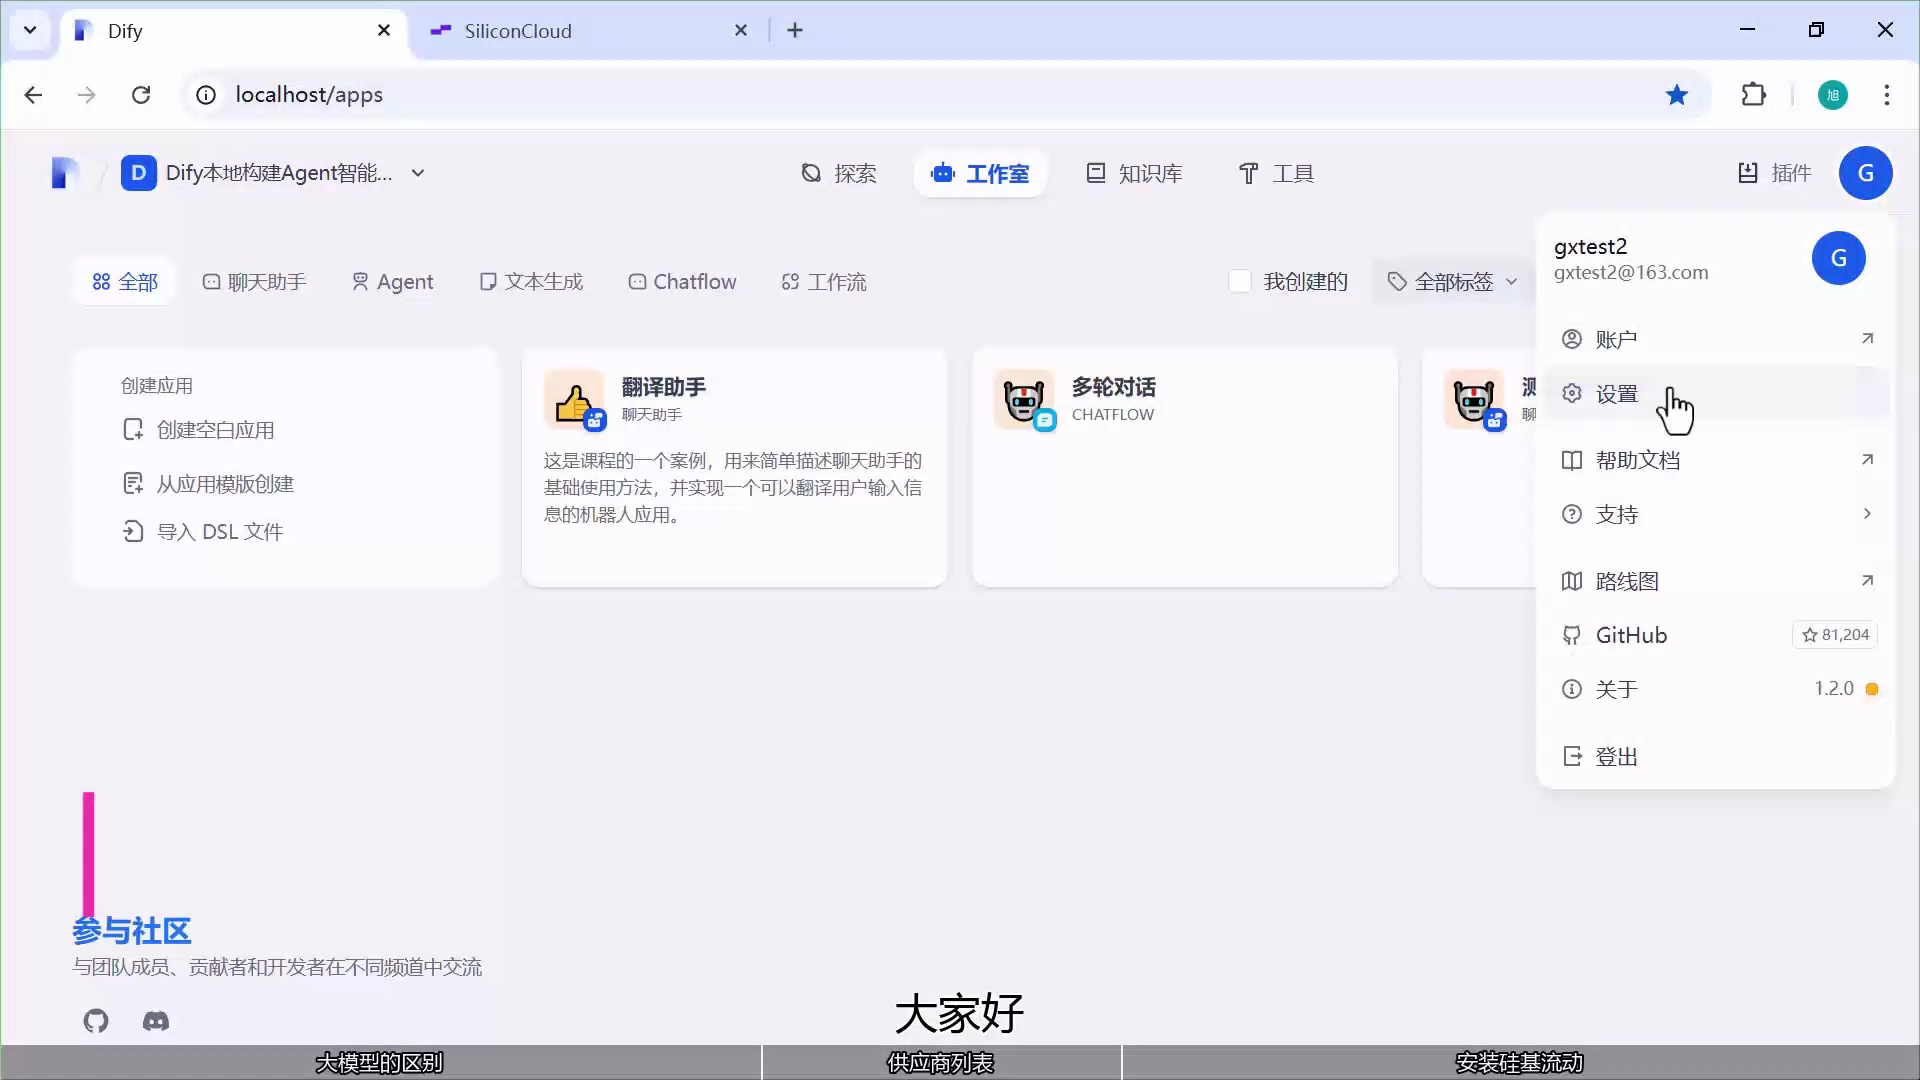Switch to the 探索 navigation tab
The width and height of the screenshot is (1920, 1080).
(838, 173)
